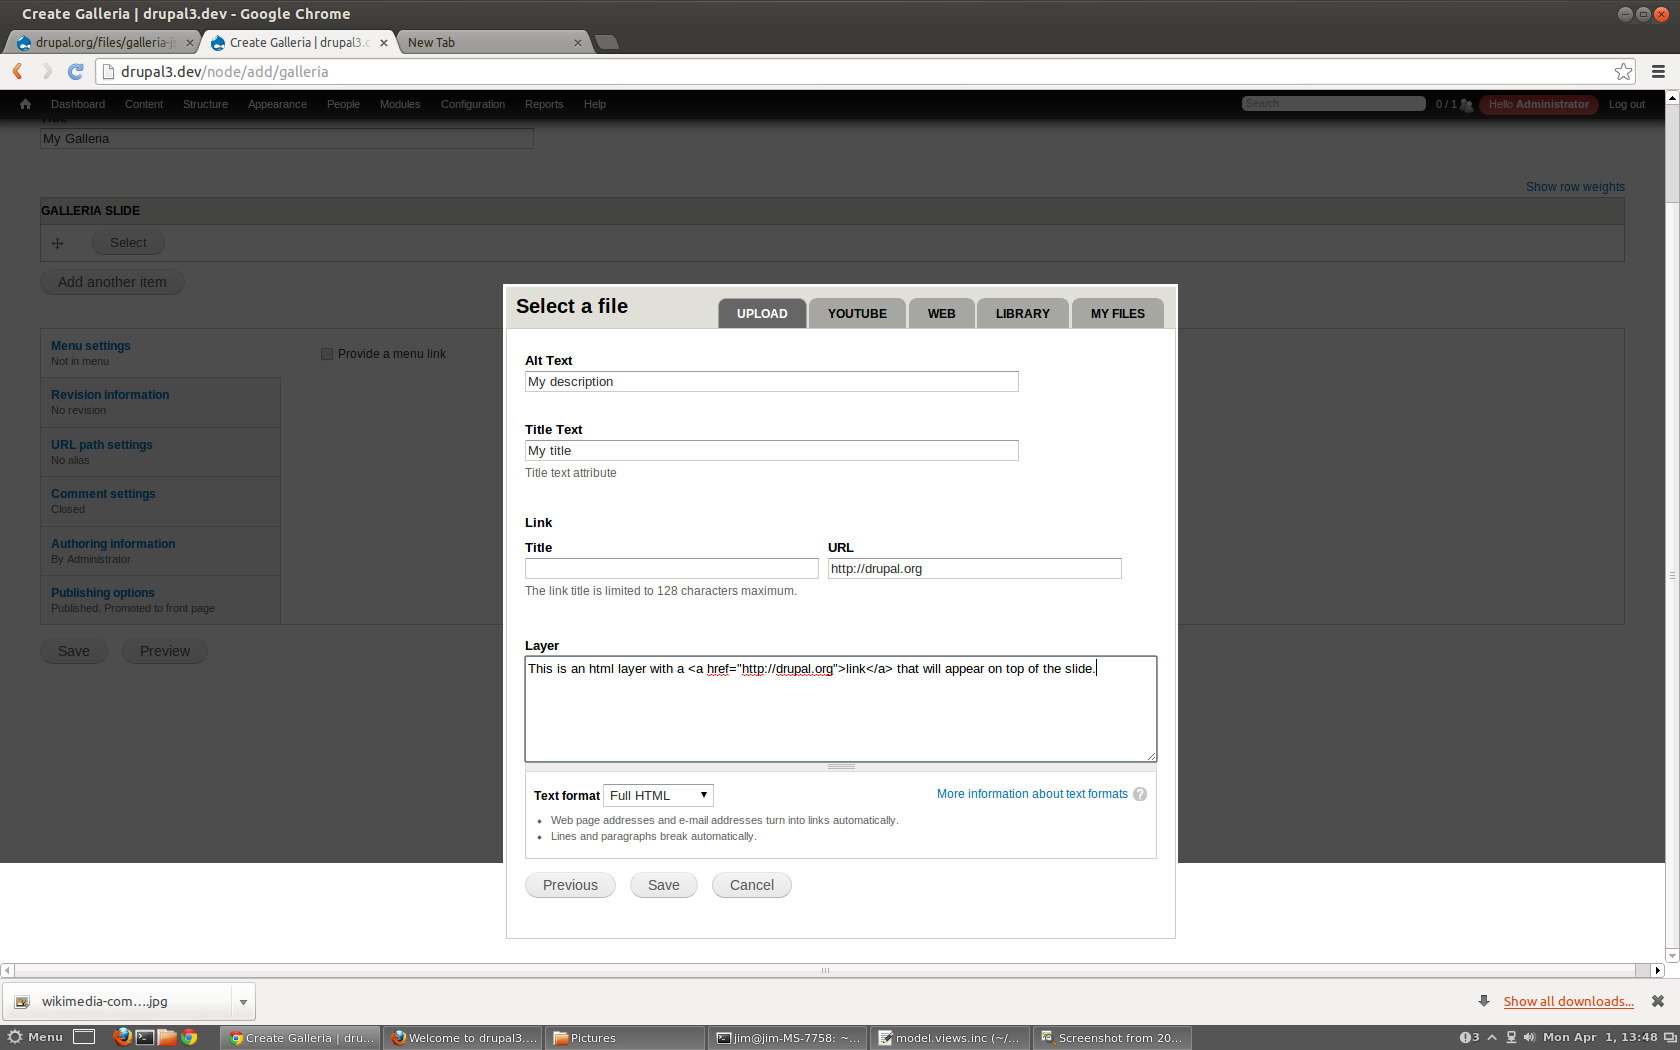1680x1050 pixels.
Task: Click the bookmark star in the address bar
Action: [1622, 71]
